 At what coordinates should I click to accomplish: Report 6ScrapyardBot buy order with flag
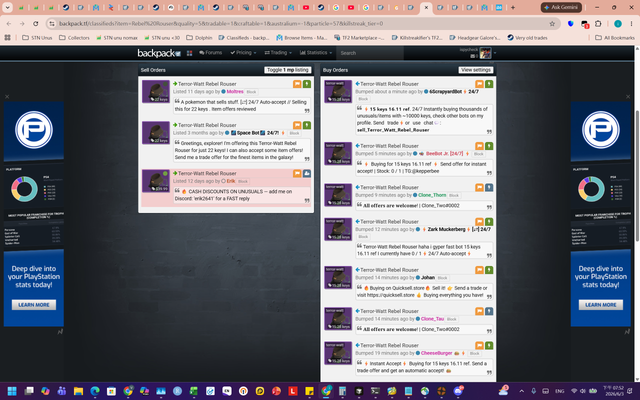[479, 84]
